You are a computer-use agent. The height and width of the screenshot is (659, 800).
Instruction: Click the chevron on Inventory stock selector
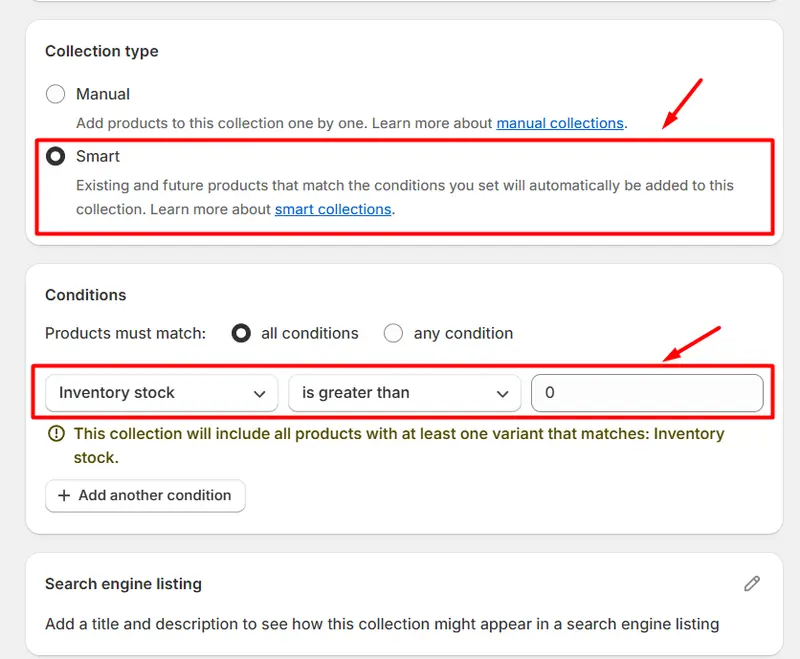[260, 394]
